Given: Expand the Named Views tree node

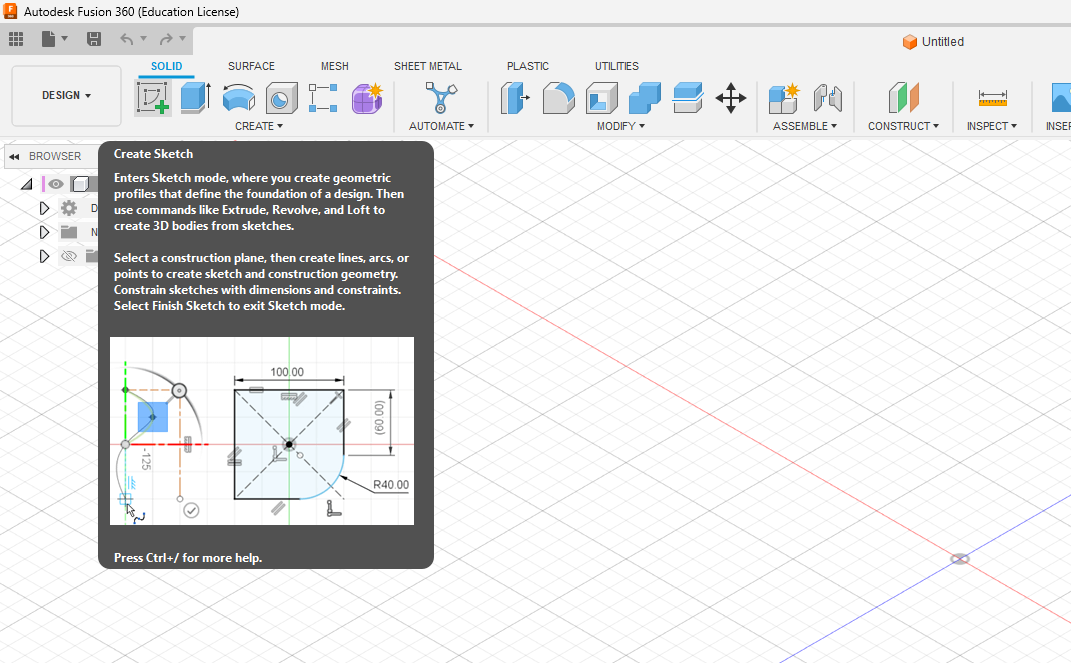Looking at the screenshot, I should tap(44, 232).
